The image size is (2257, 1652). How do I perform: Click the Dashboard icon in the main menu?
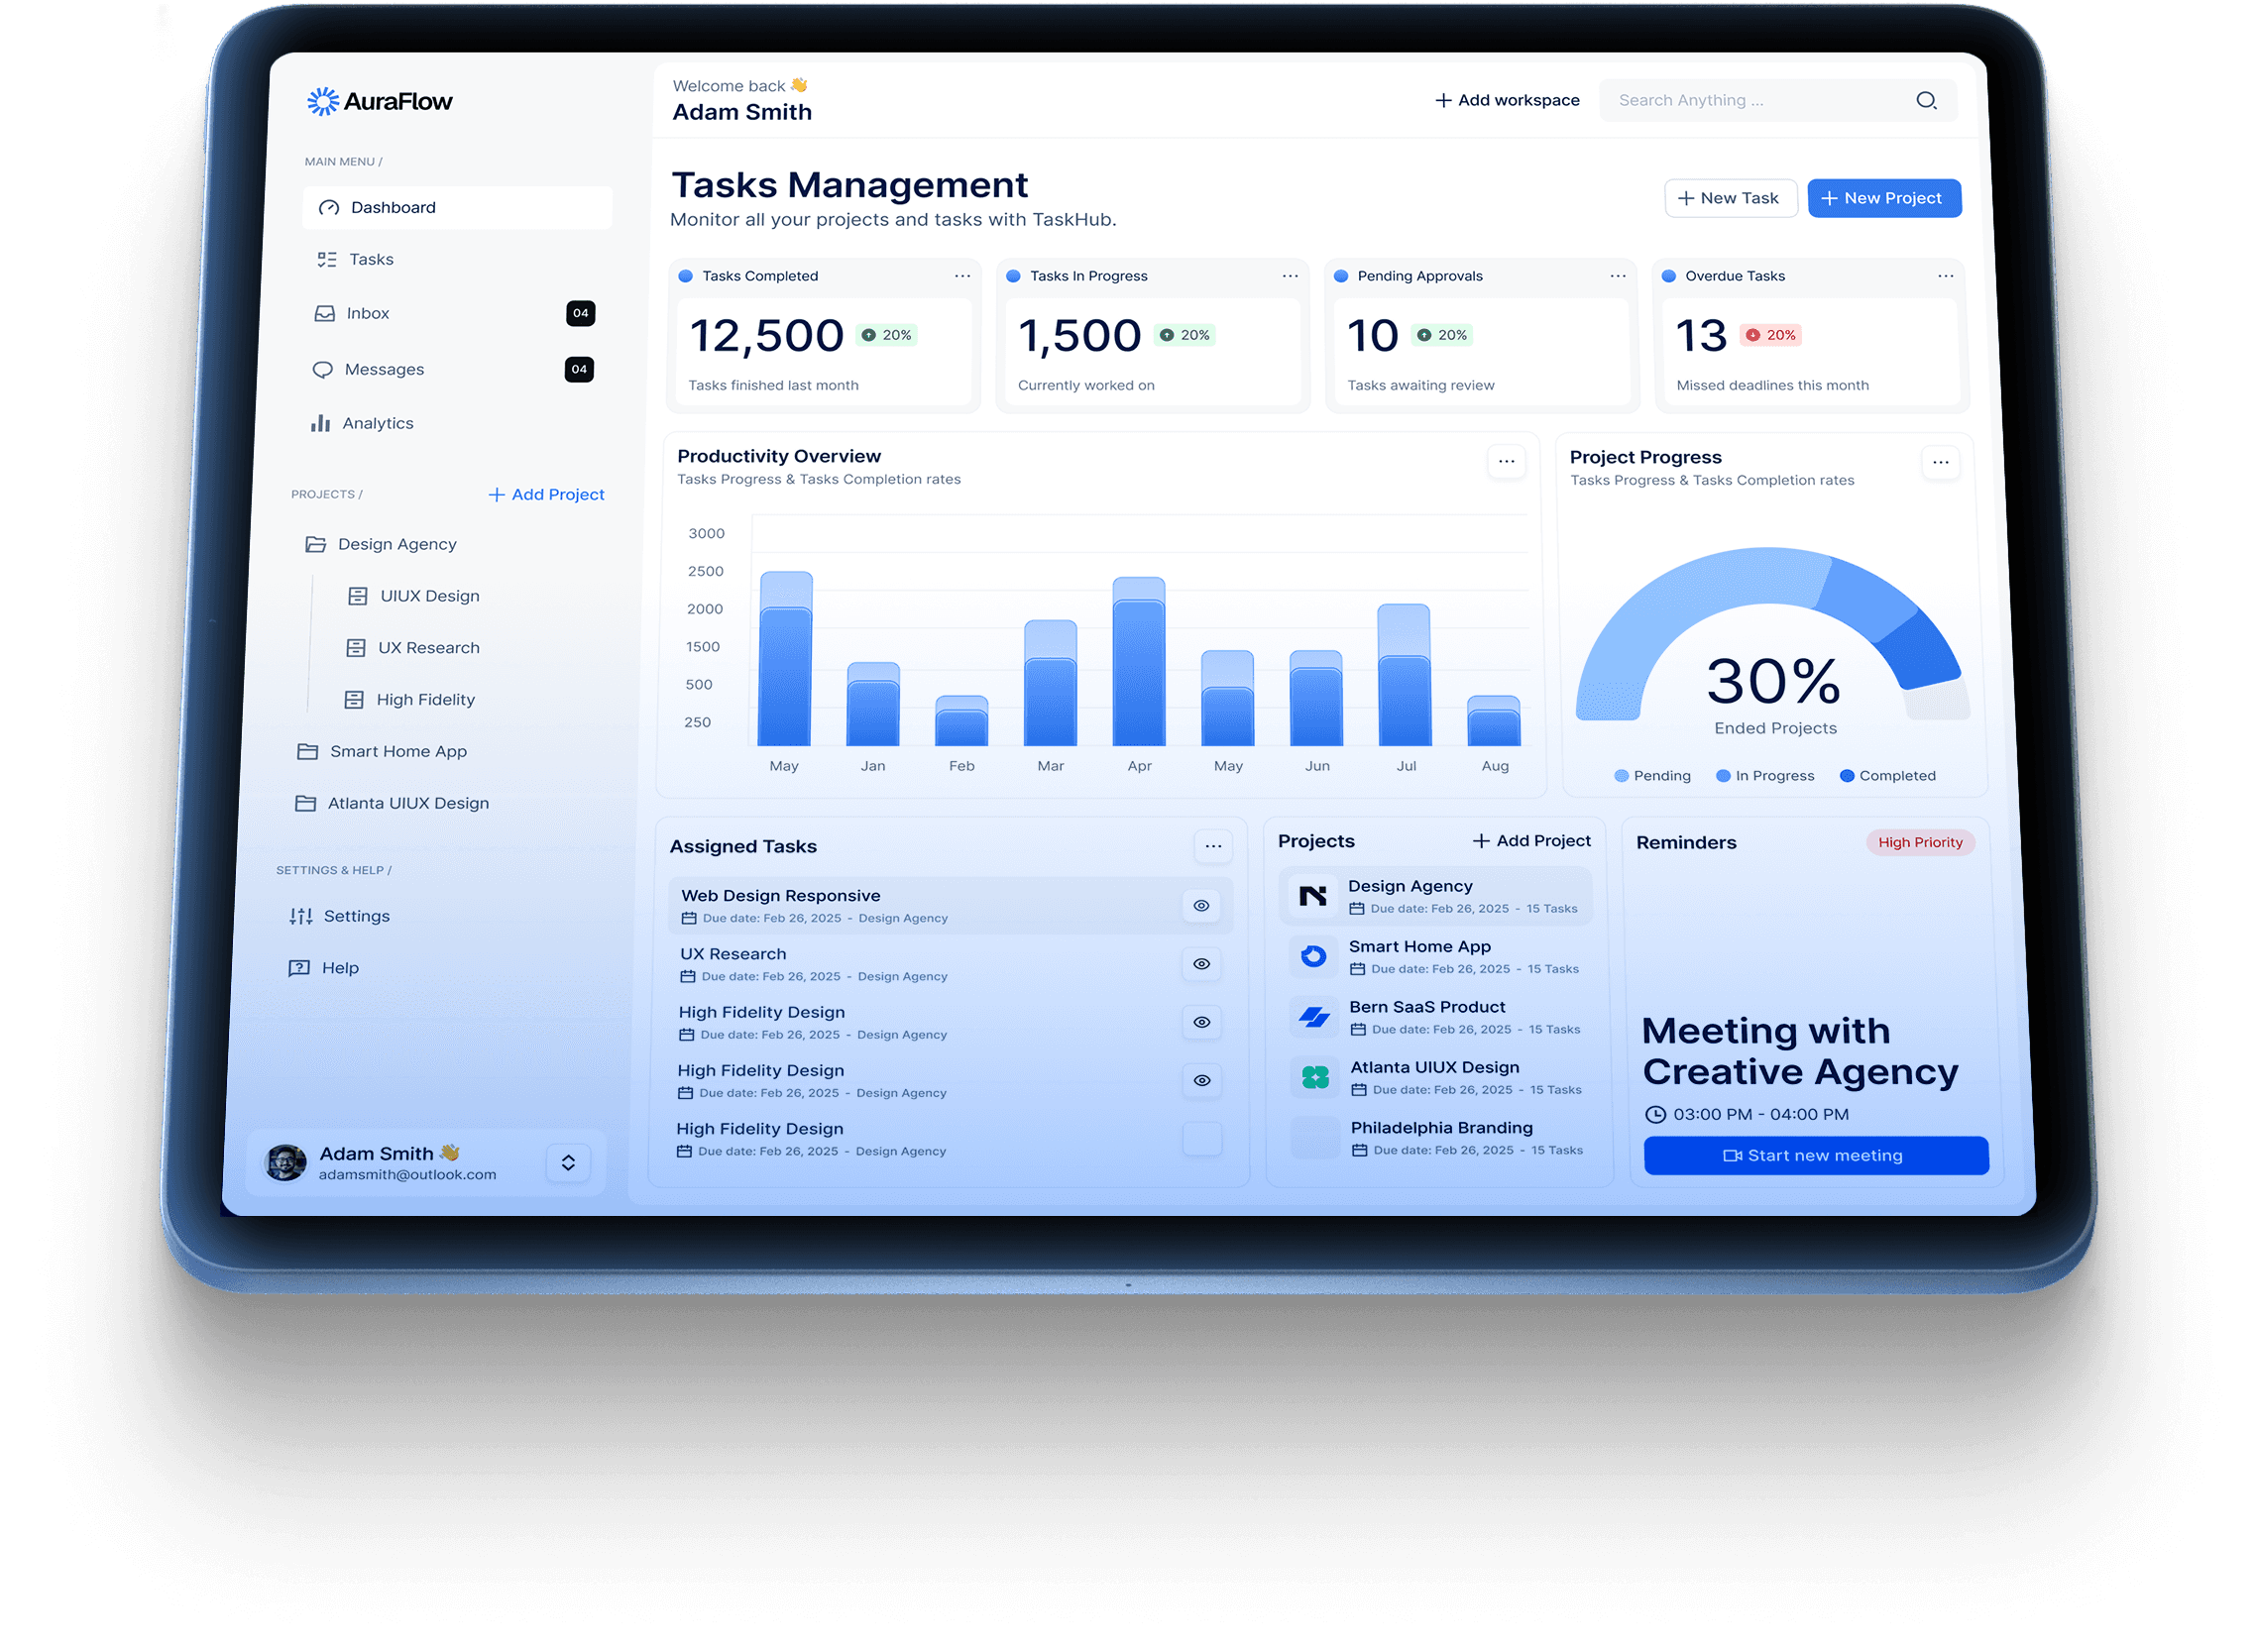[x=328, y=207]
